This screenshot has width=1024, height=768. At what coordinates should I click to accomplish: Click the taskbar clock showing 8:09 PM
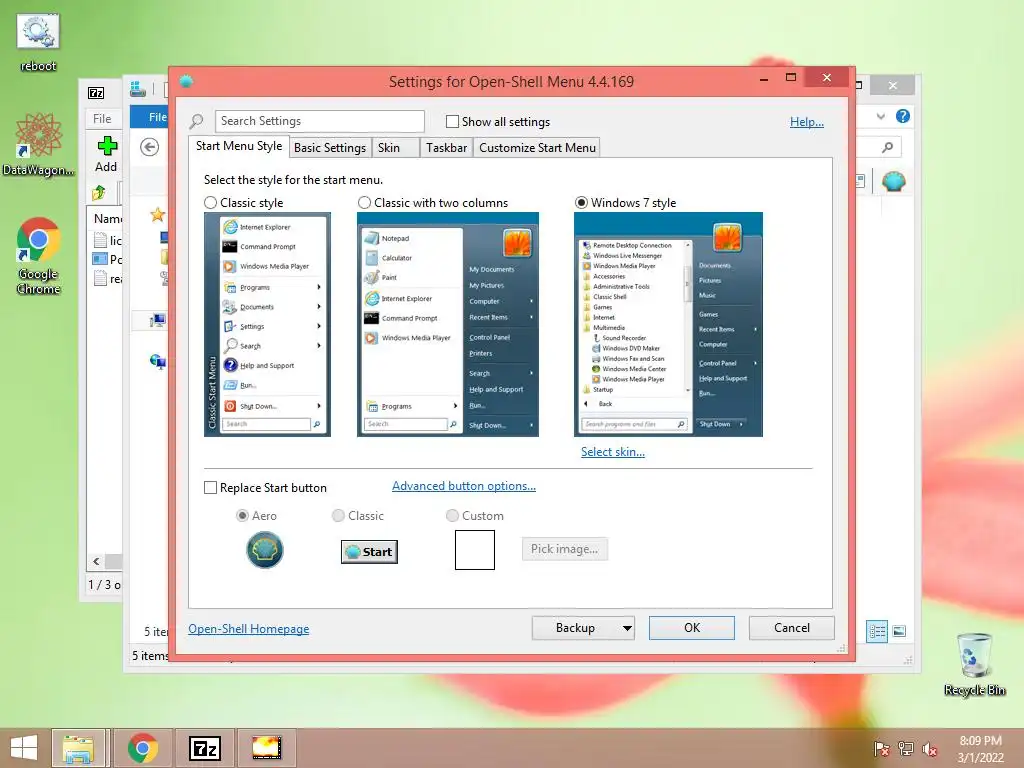[x=980, y=749]
